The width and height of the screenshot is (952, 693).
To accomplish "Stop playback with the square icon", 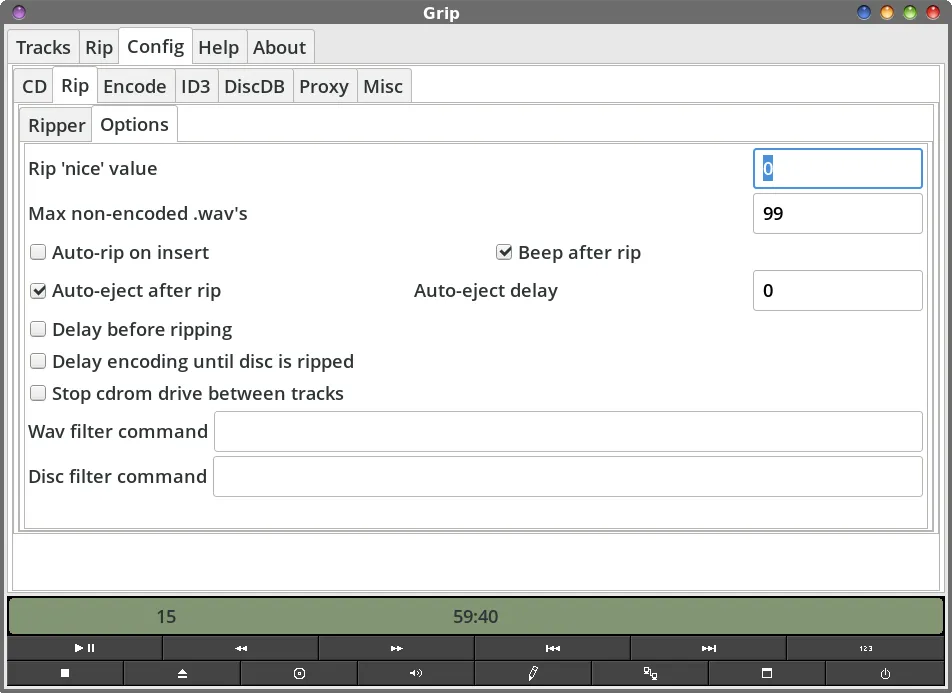I will [x=65, y=673].
